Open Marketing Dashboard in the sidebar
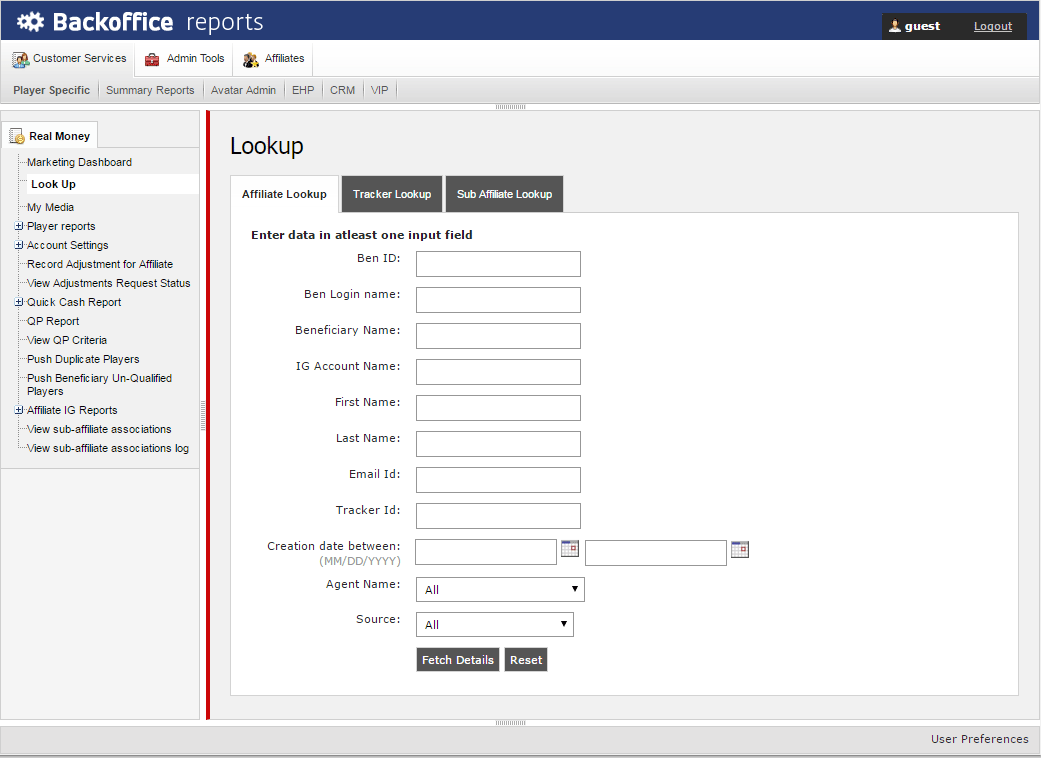Screen dimensions: 1041x758 pos(79,162)
